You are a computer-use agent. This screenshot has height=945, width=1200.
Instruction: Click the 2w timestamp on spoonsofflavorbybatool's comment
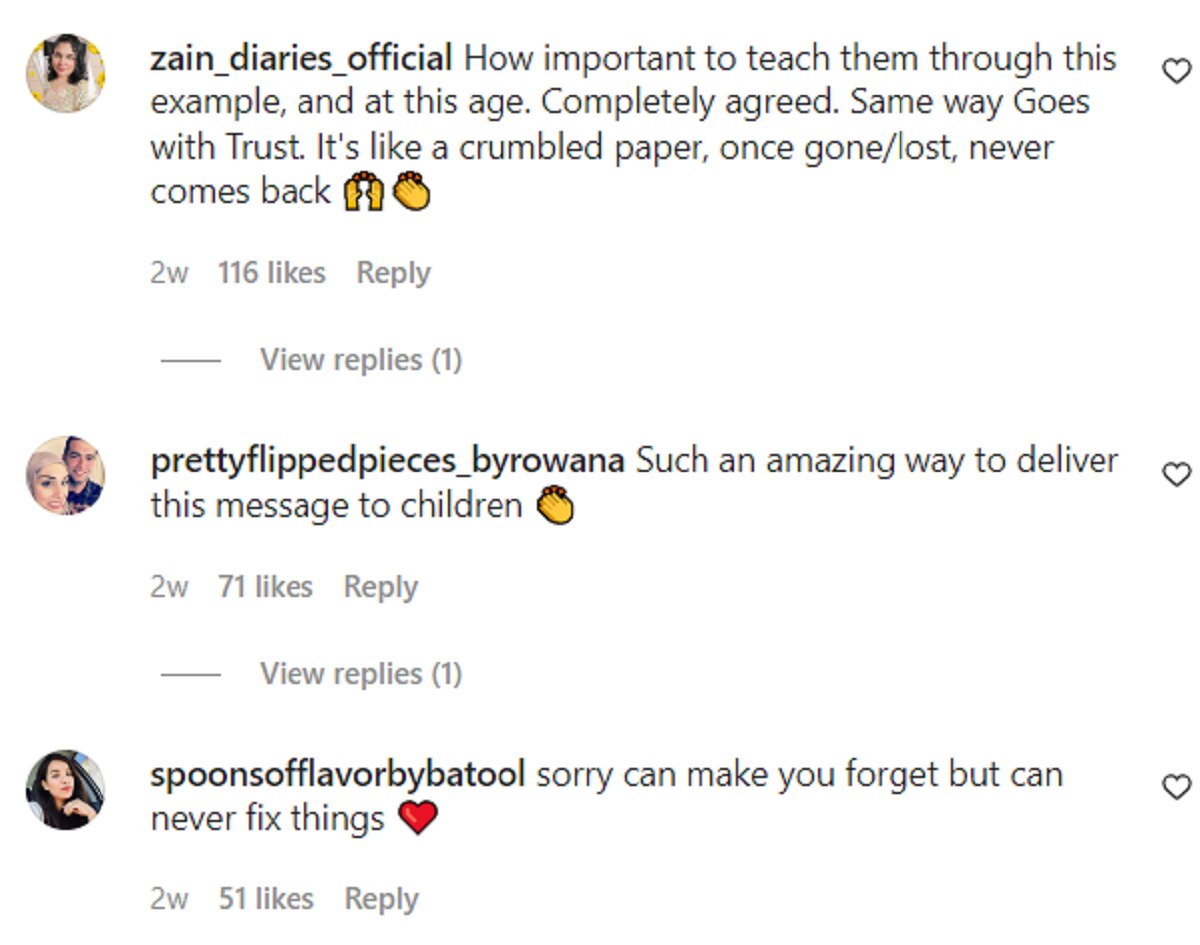169,899
